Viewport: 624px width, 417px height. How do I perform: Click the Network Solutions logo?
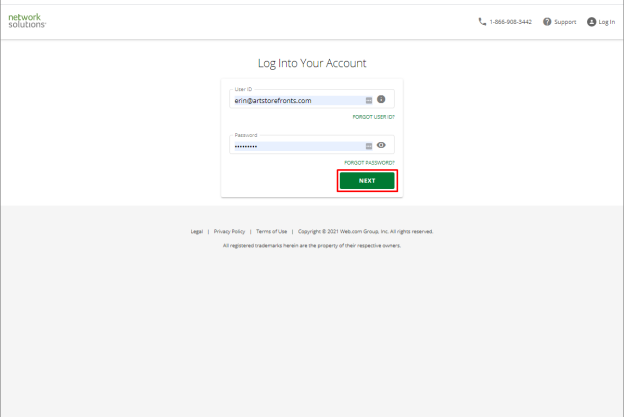pyautogui.click(x=27, y=21)
